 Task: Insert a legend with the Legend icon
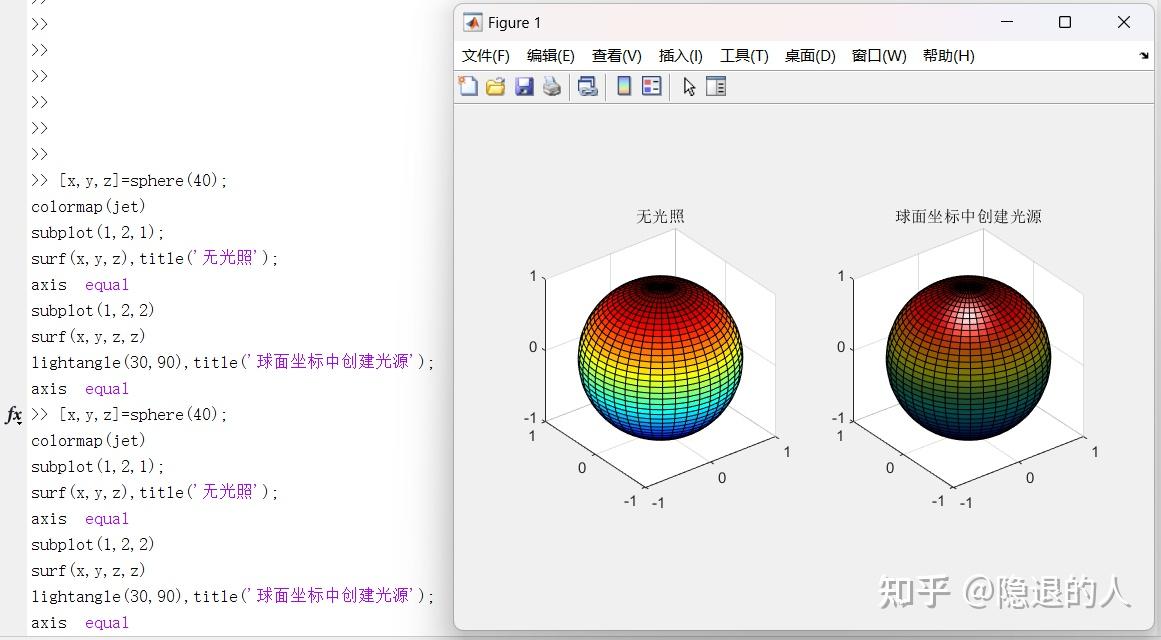(x=651, y=86)
